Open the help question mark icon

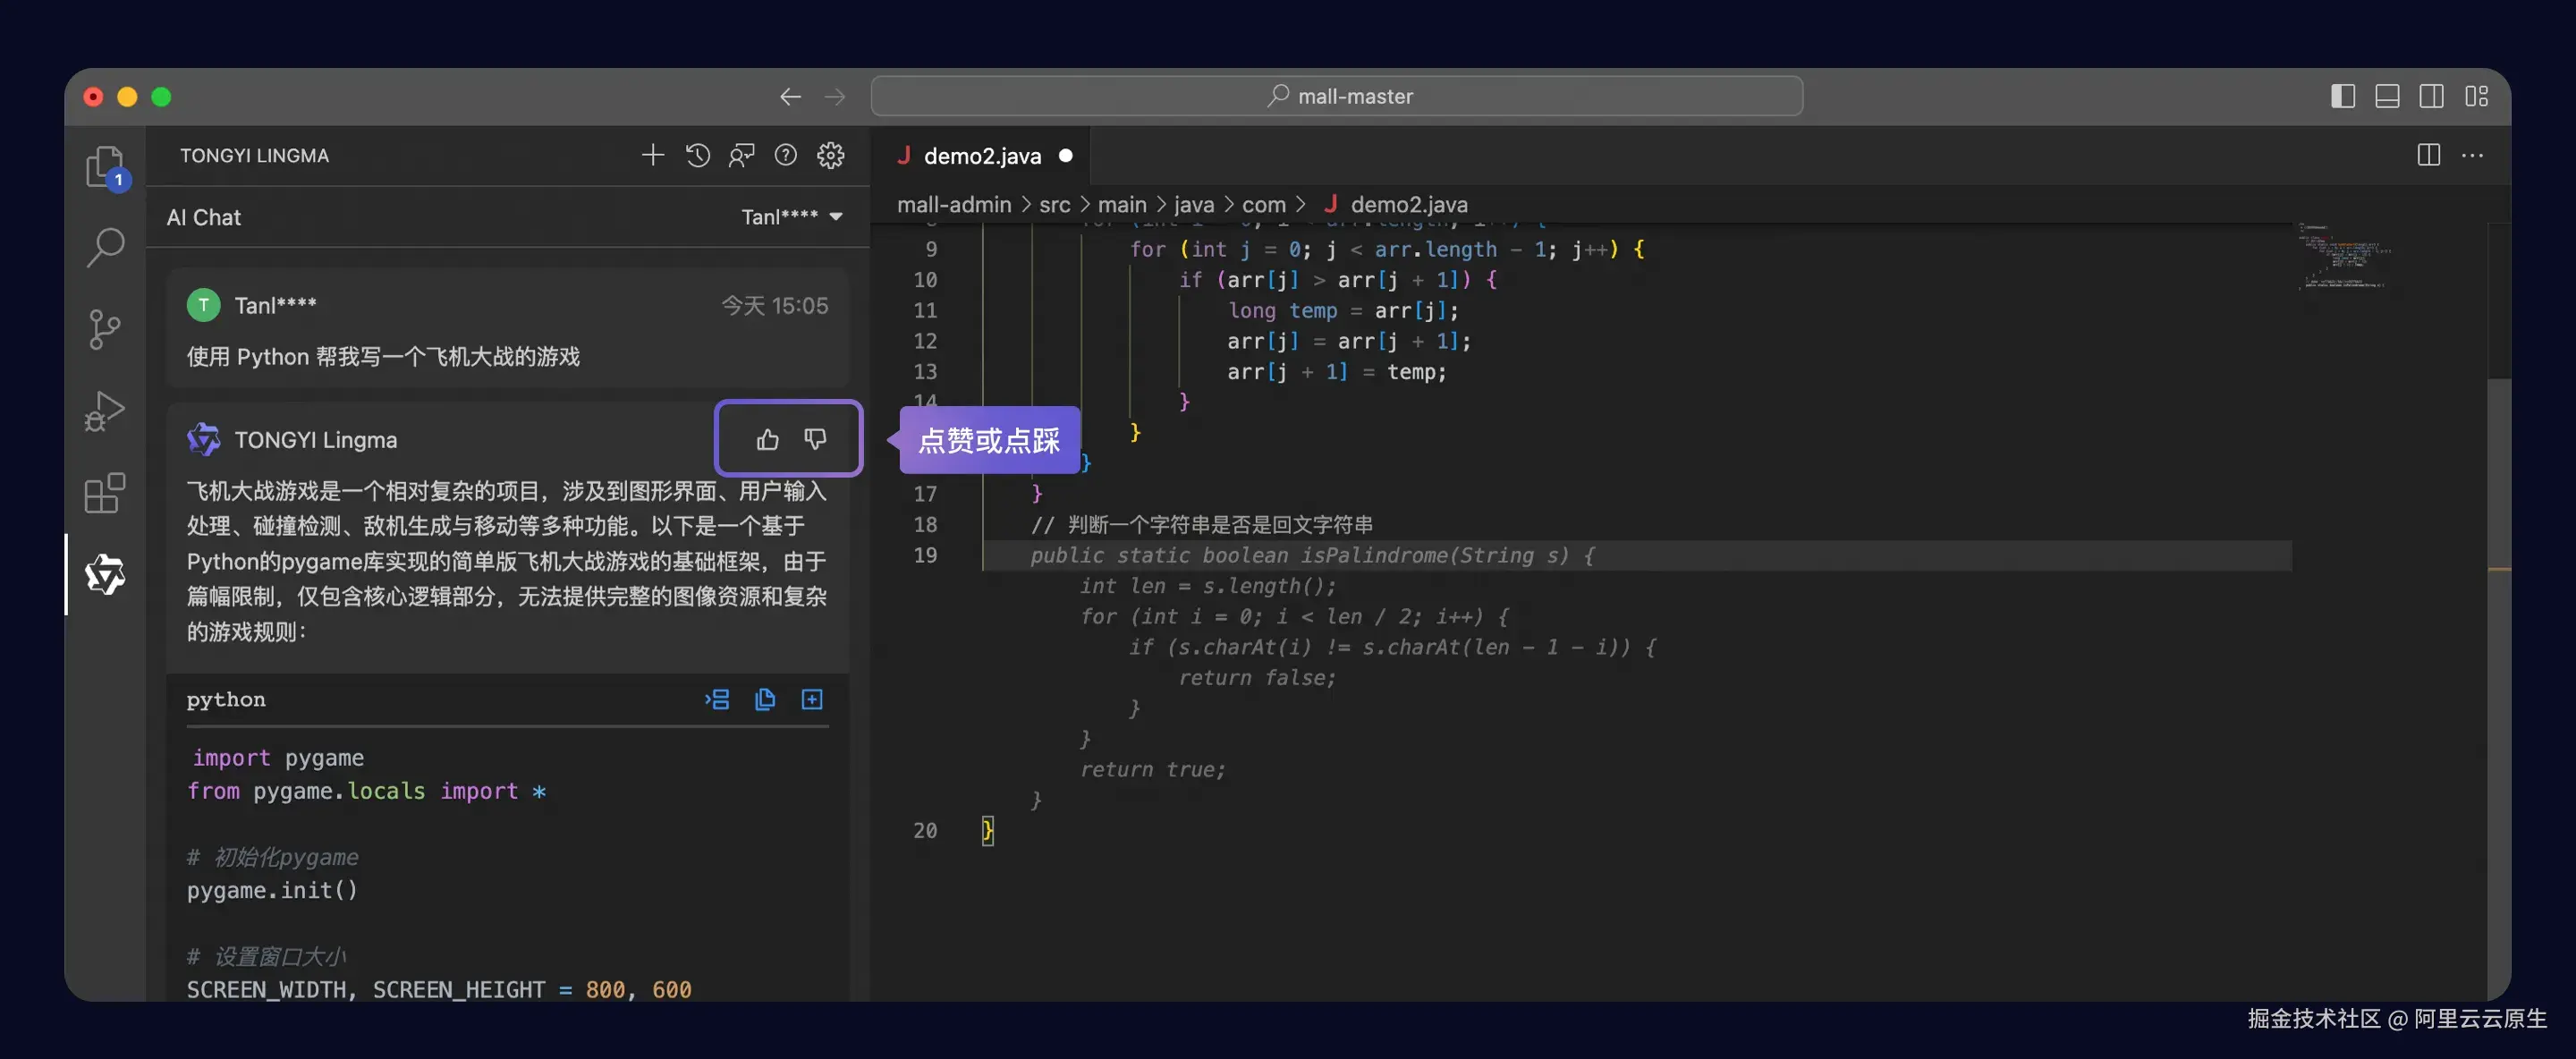(x=786, y=155)
